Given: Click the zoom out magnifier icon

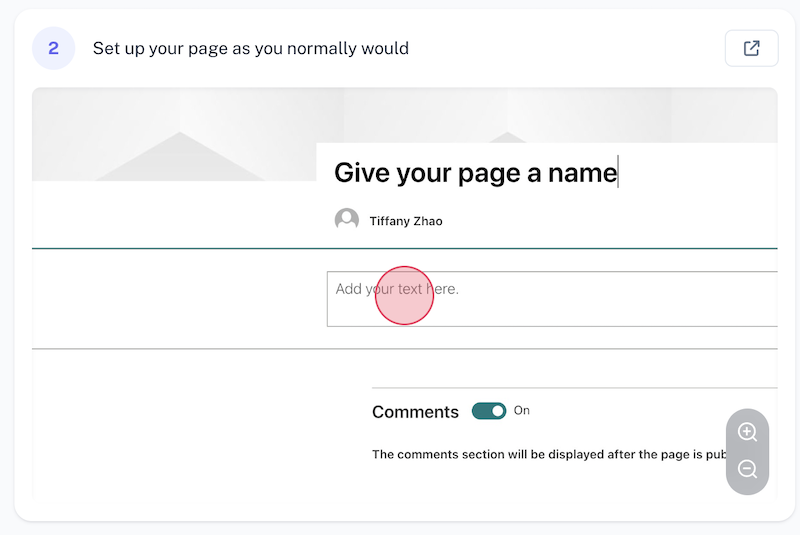Looking at the screenshot, I should pyautogui.click(x=747, y=469).
